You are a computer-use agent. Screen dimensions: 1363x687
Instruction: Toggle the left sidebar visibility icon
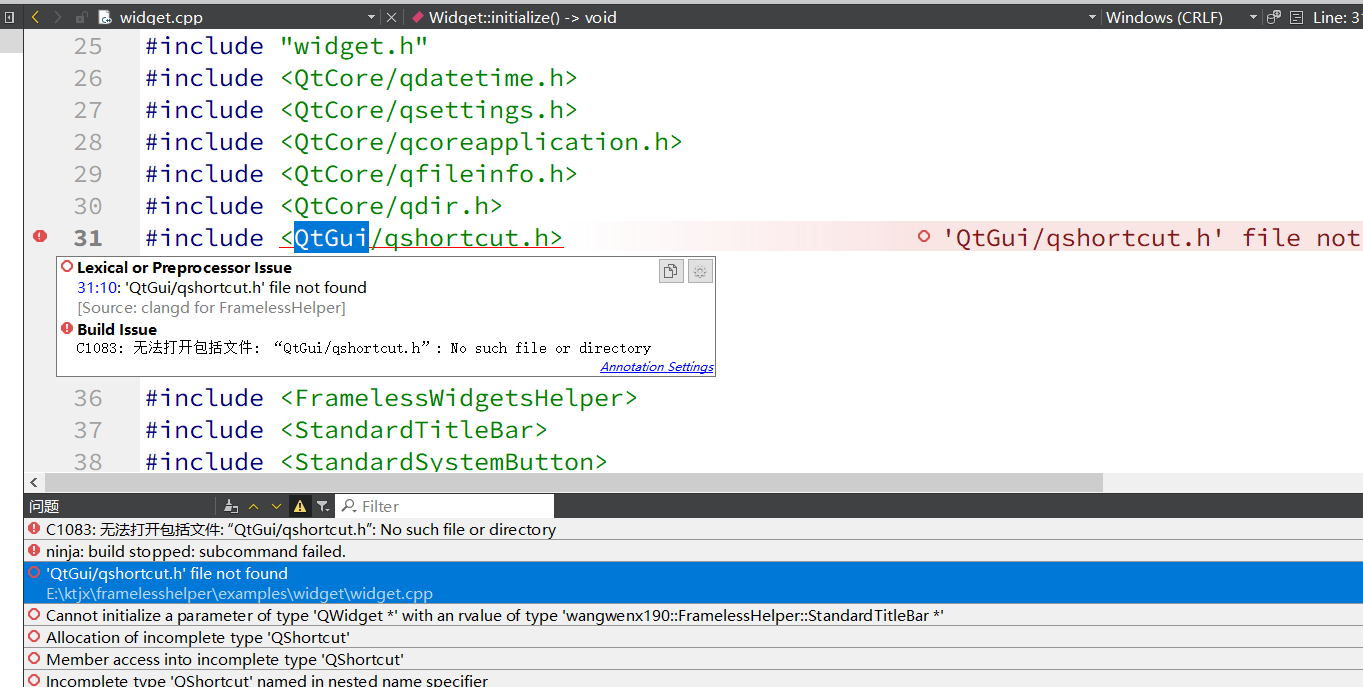tap(9, 17)
